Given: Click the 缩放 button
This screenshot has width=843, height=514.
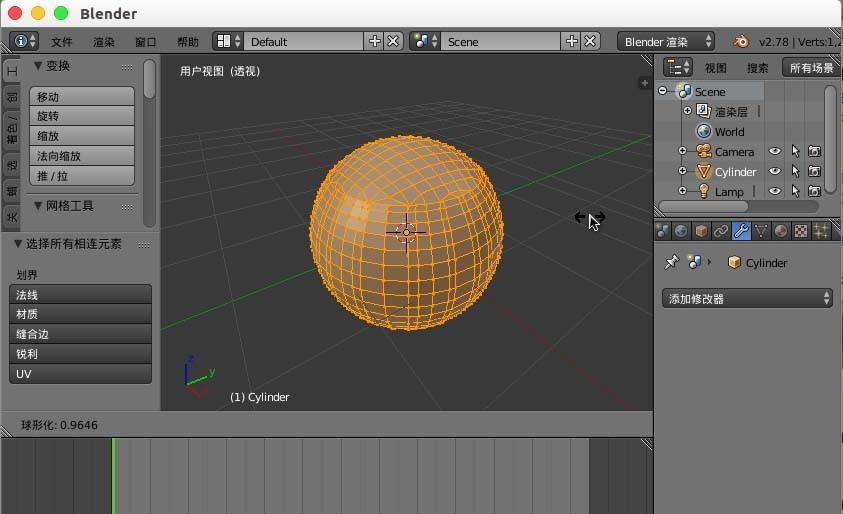Looking at the screenshot, I should [82, 136].
